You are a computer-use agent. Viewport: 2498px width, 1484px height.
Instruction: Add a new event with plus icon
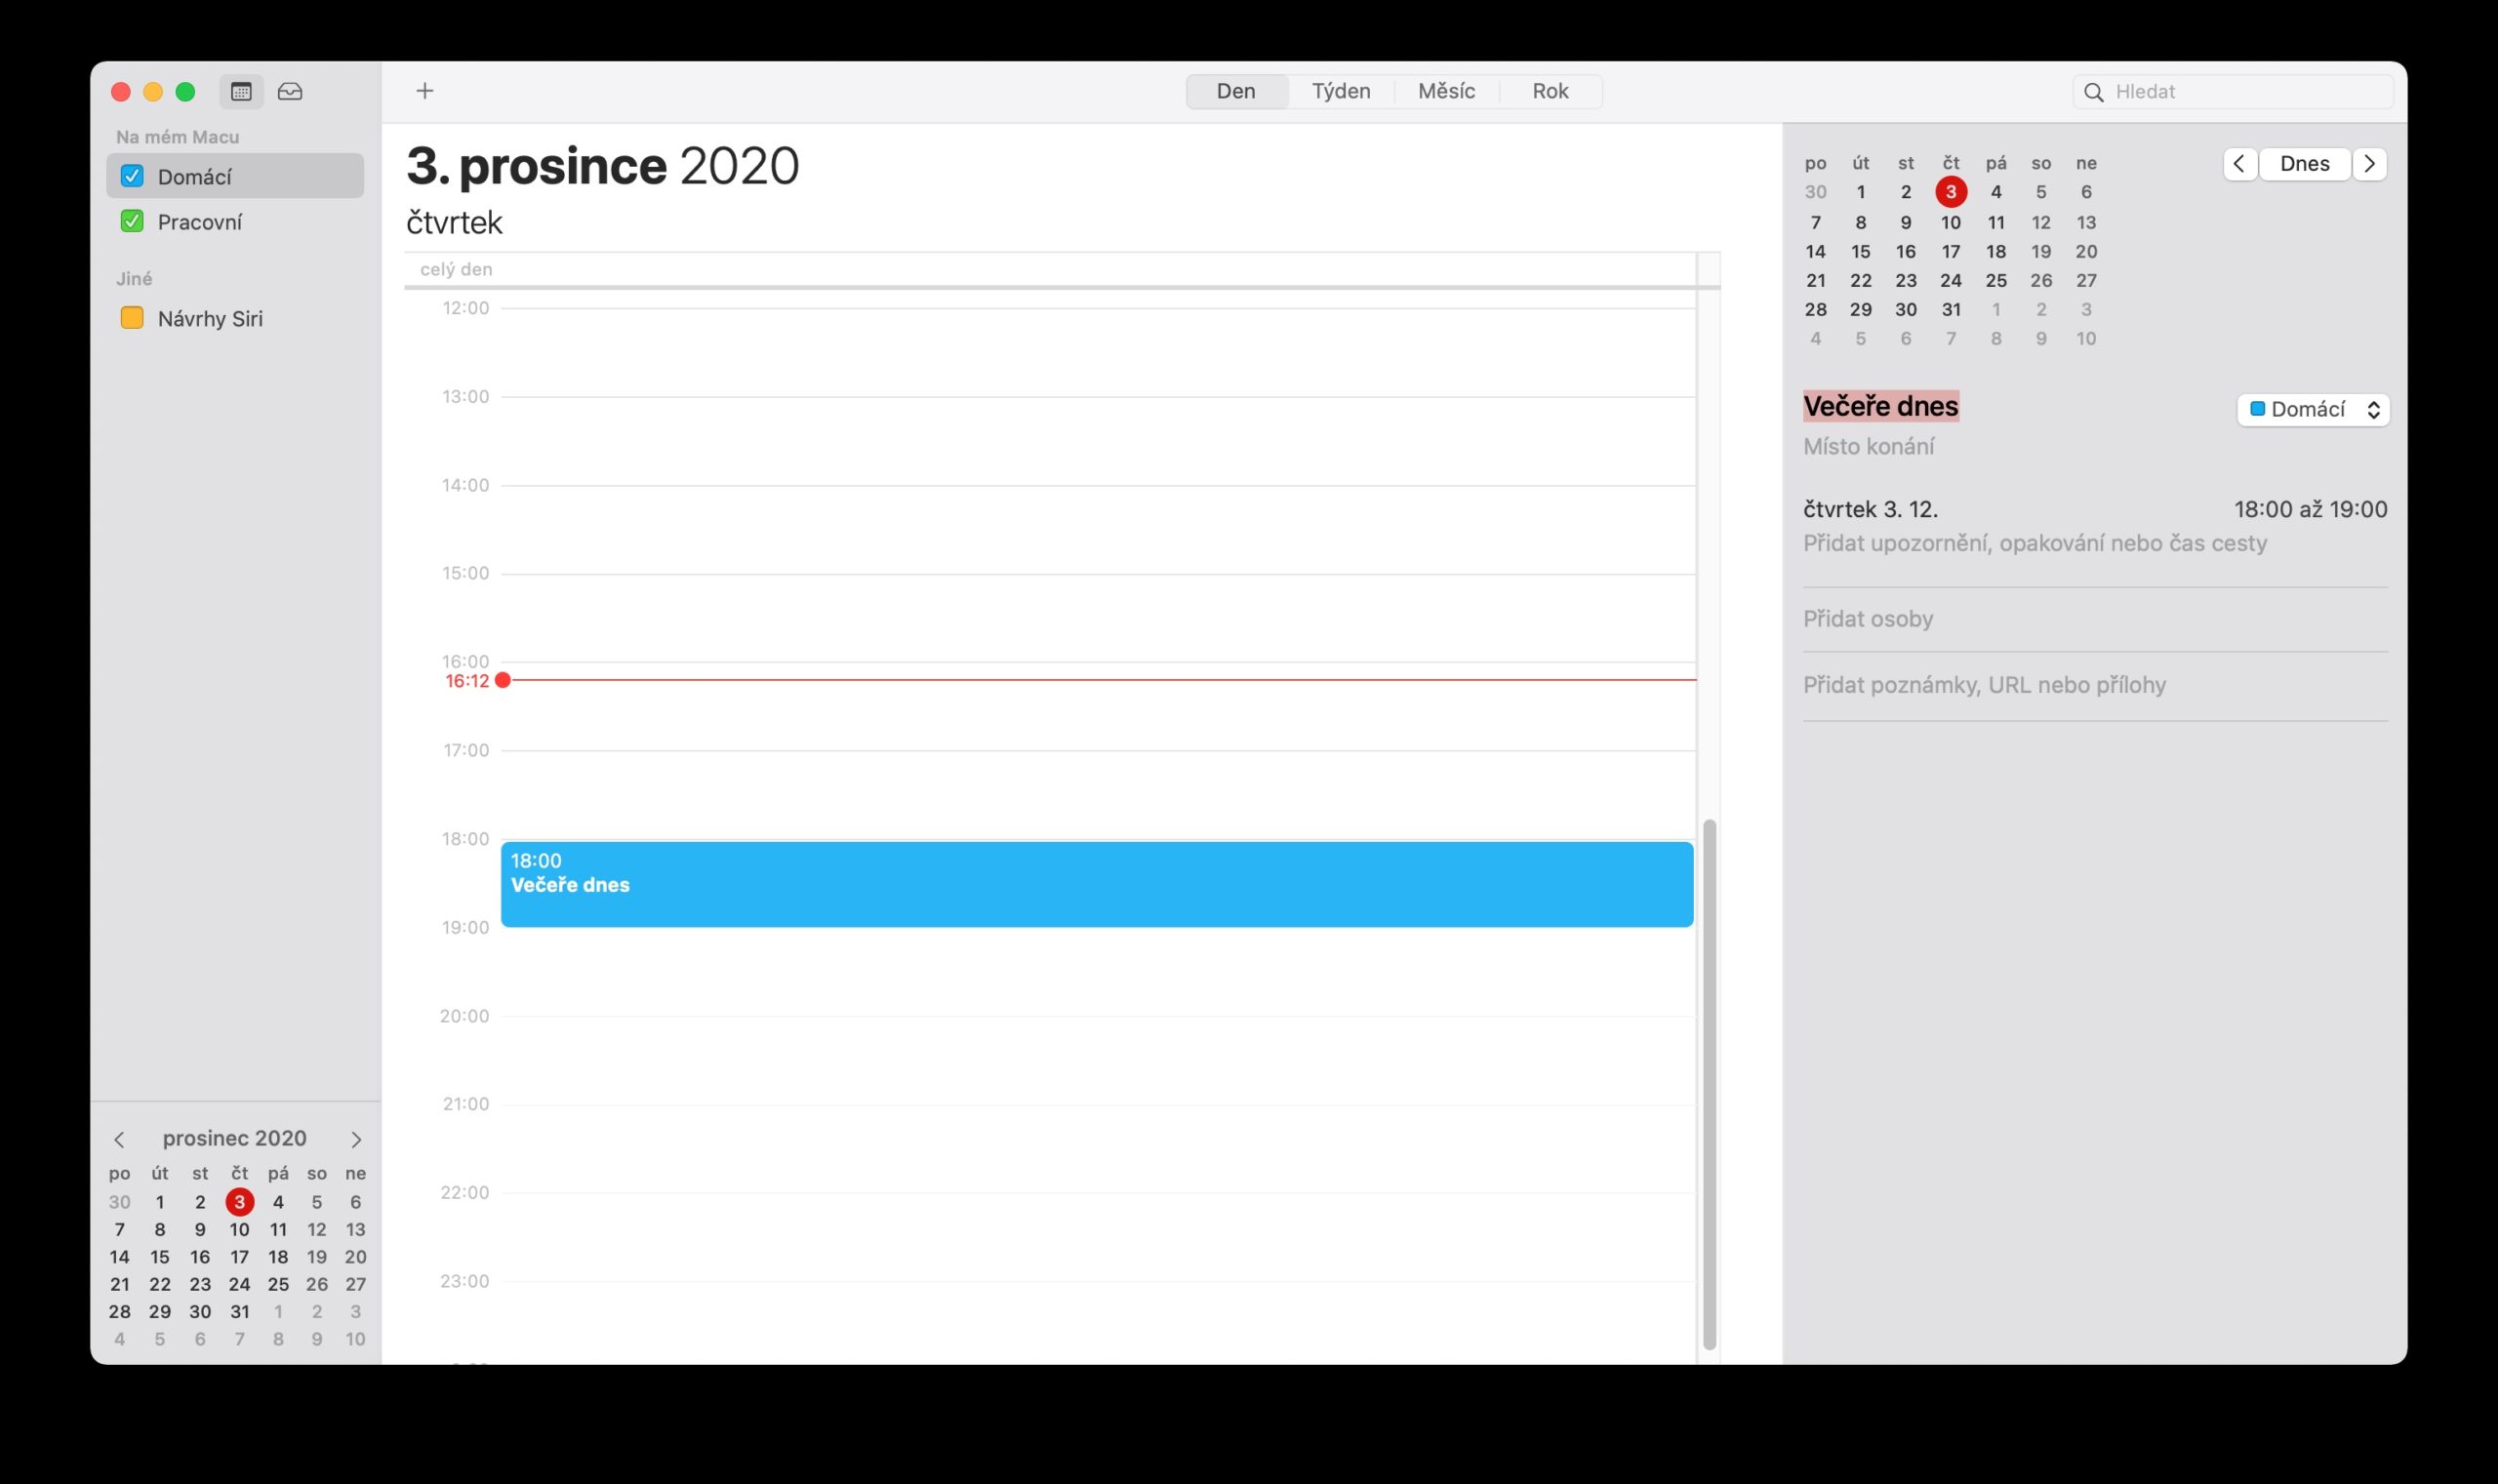(425, 91)
